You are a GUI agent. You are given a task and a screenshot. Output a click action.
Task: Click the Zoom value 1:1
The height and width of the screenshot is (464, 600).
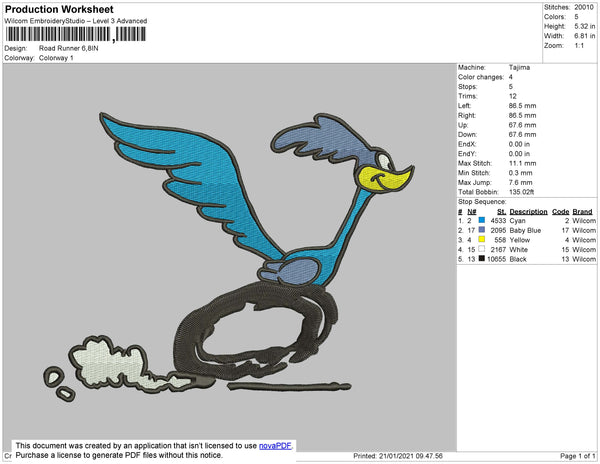click(579, 46)
